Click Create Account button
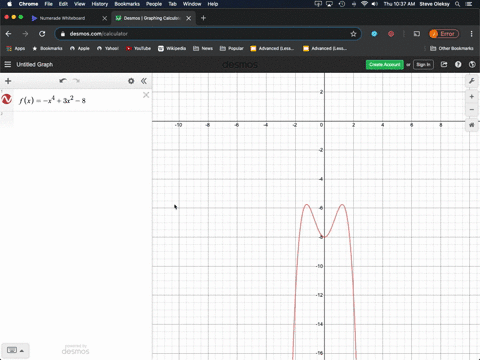 point(385,64)
